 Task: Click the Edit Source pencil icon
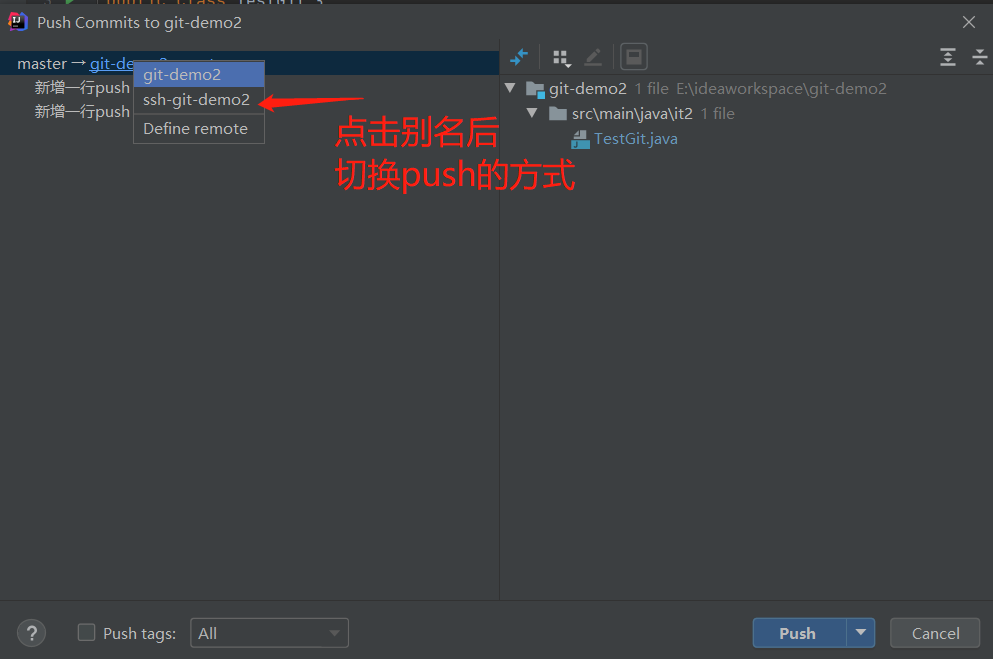click(593, 58)
